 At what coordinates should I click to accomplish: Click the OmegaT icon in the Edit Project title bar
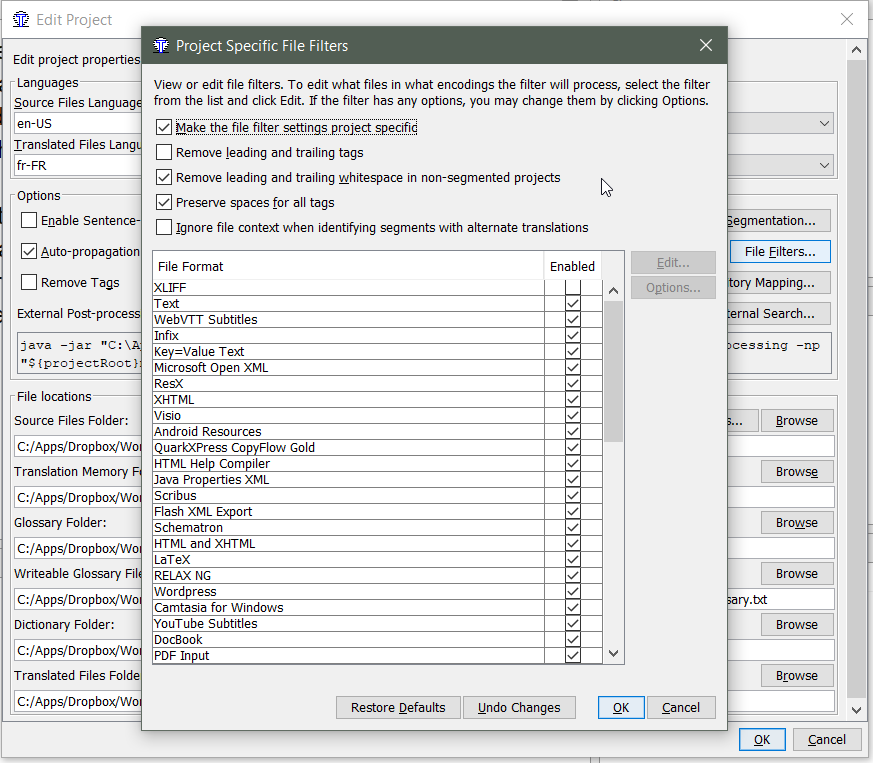[x=21, y=19]
